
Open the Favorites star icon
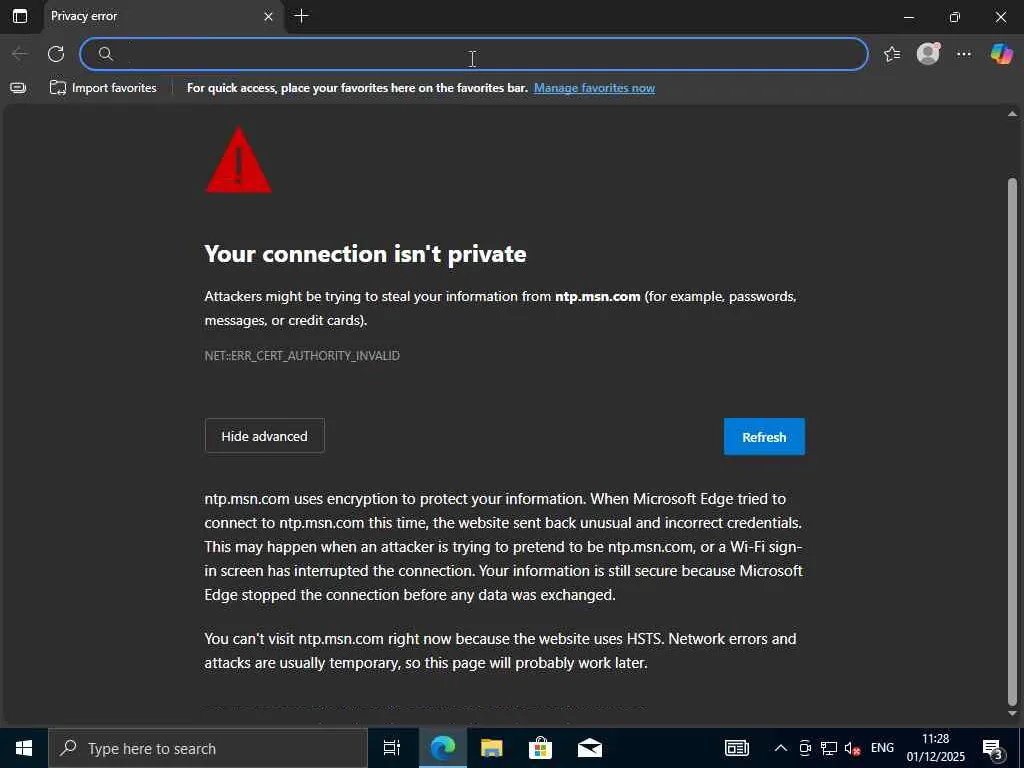pyautogui.click(x=892, y=54)
